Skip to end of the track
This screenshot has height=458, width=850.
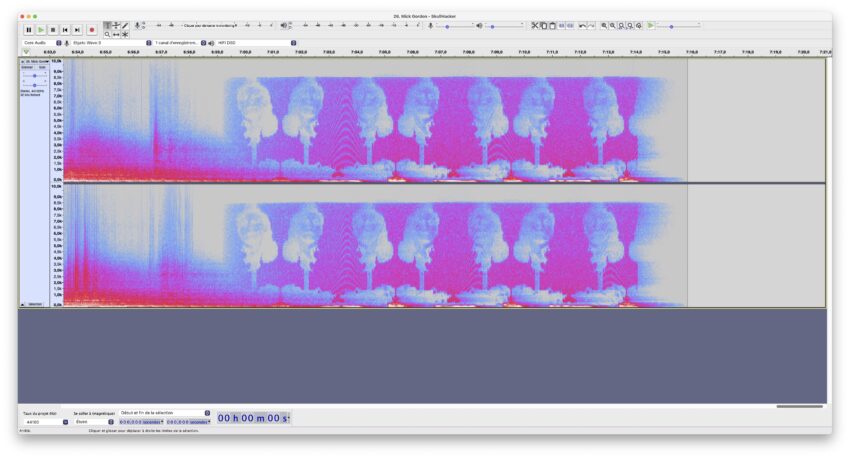point(77,30)
